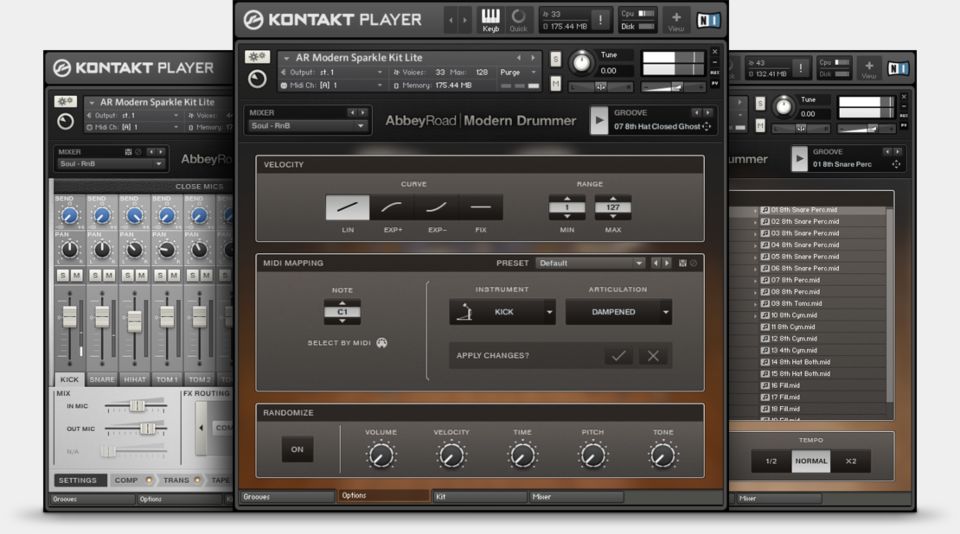This screenshot has width=960, height=534.
Task: Open the Instrument KICK dropdown
Action: point(503,312)
